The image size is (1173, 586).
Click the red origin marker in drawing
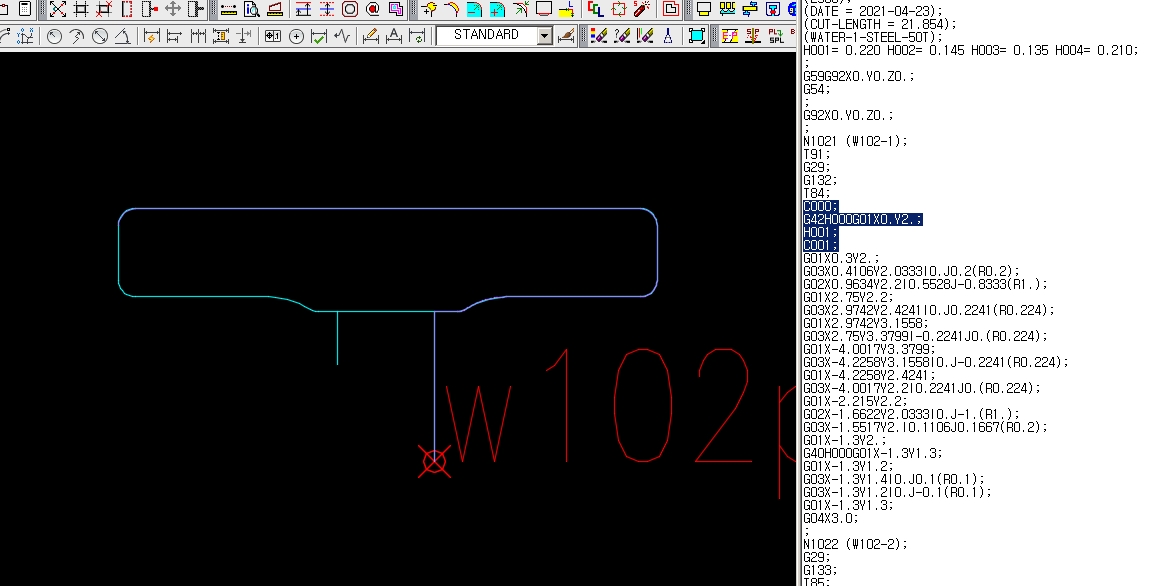tap(435, 462)
